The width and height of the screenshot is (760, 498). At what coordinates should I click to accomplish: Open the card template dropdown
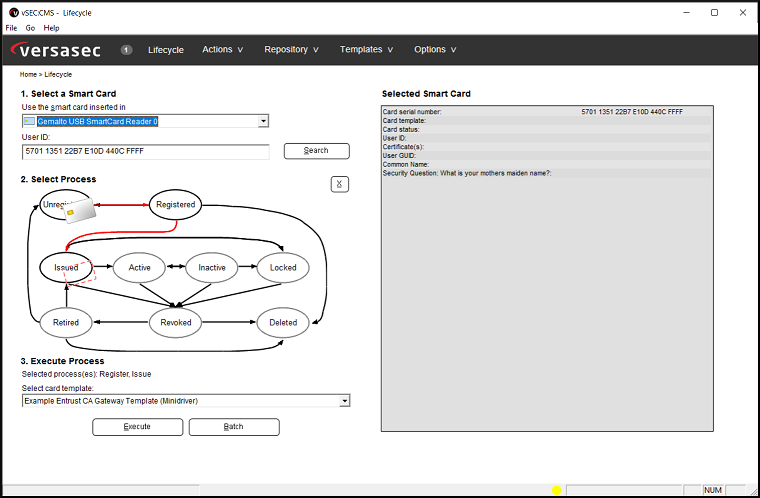345,401
